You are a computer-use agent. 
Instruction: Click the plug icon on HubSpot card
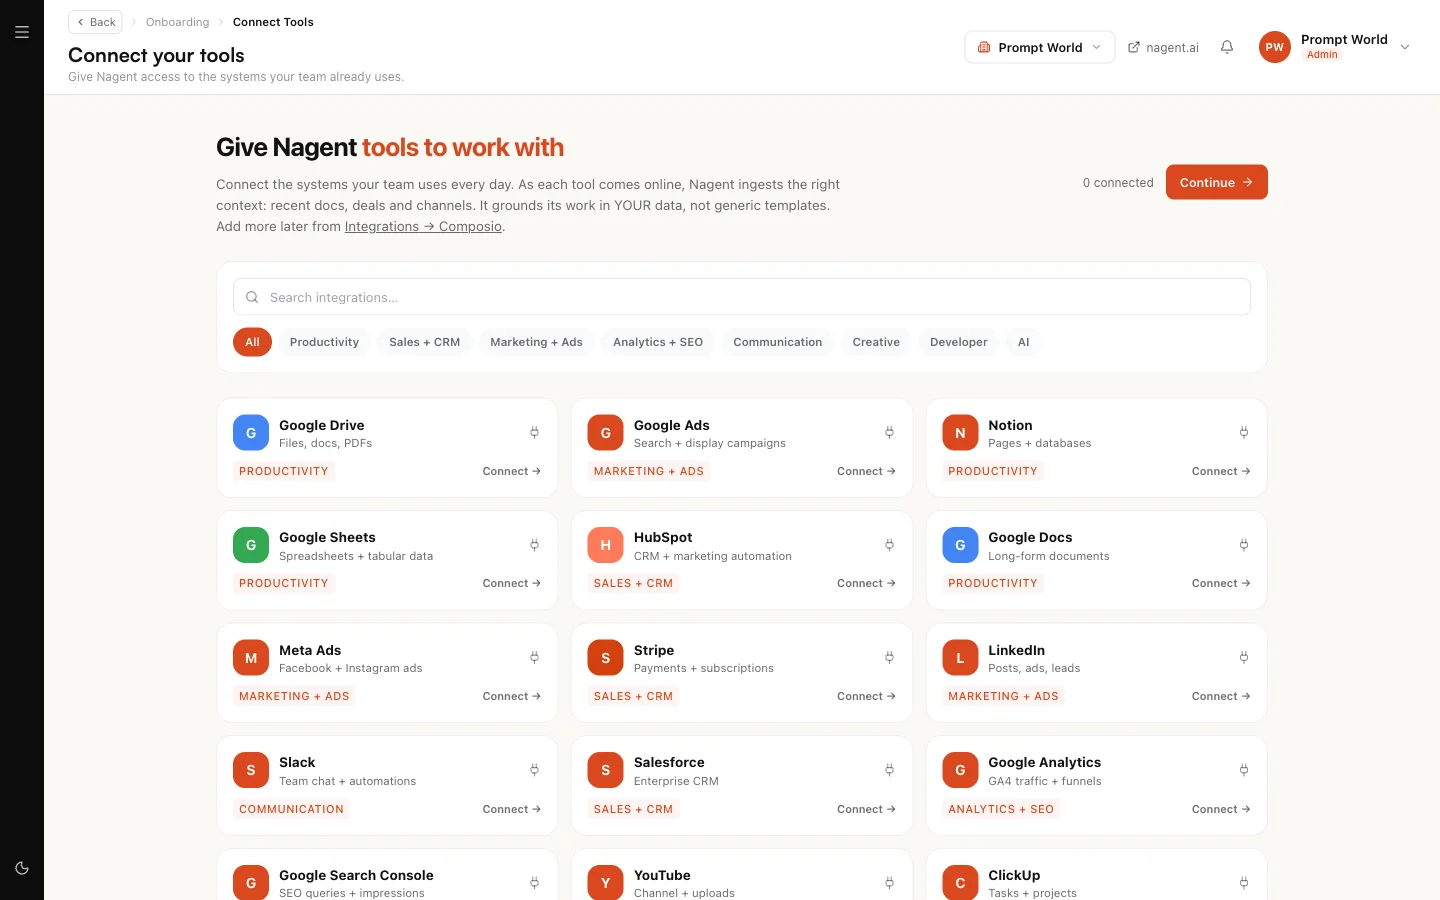[x=889, y=545]
